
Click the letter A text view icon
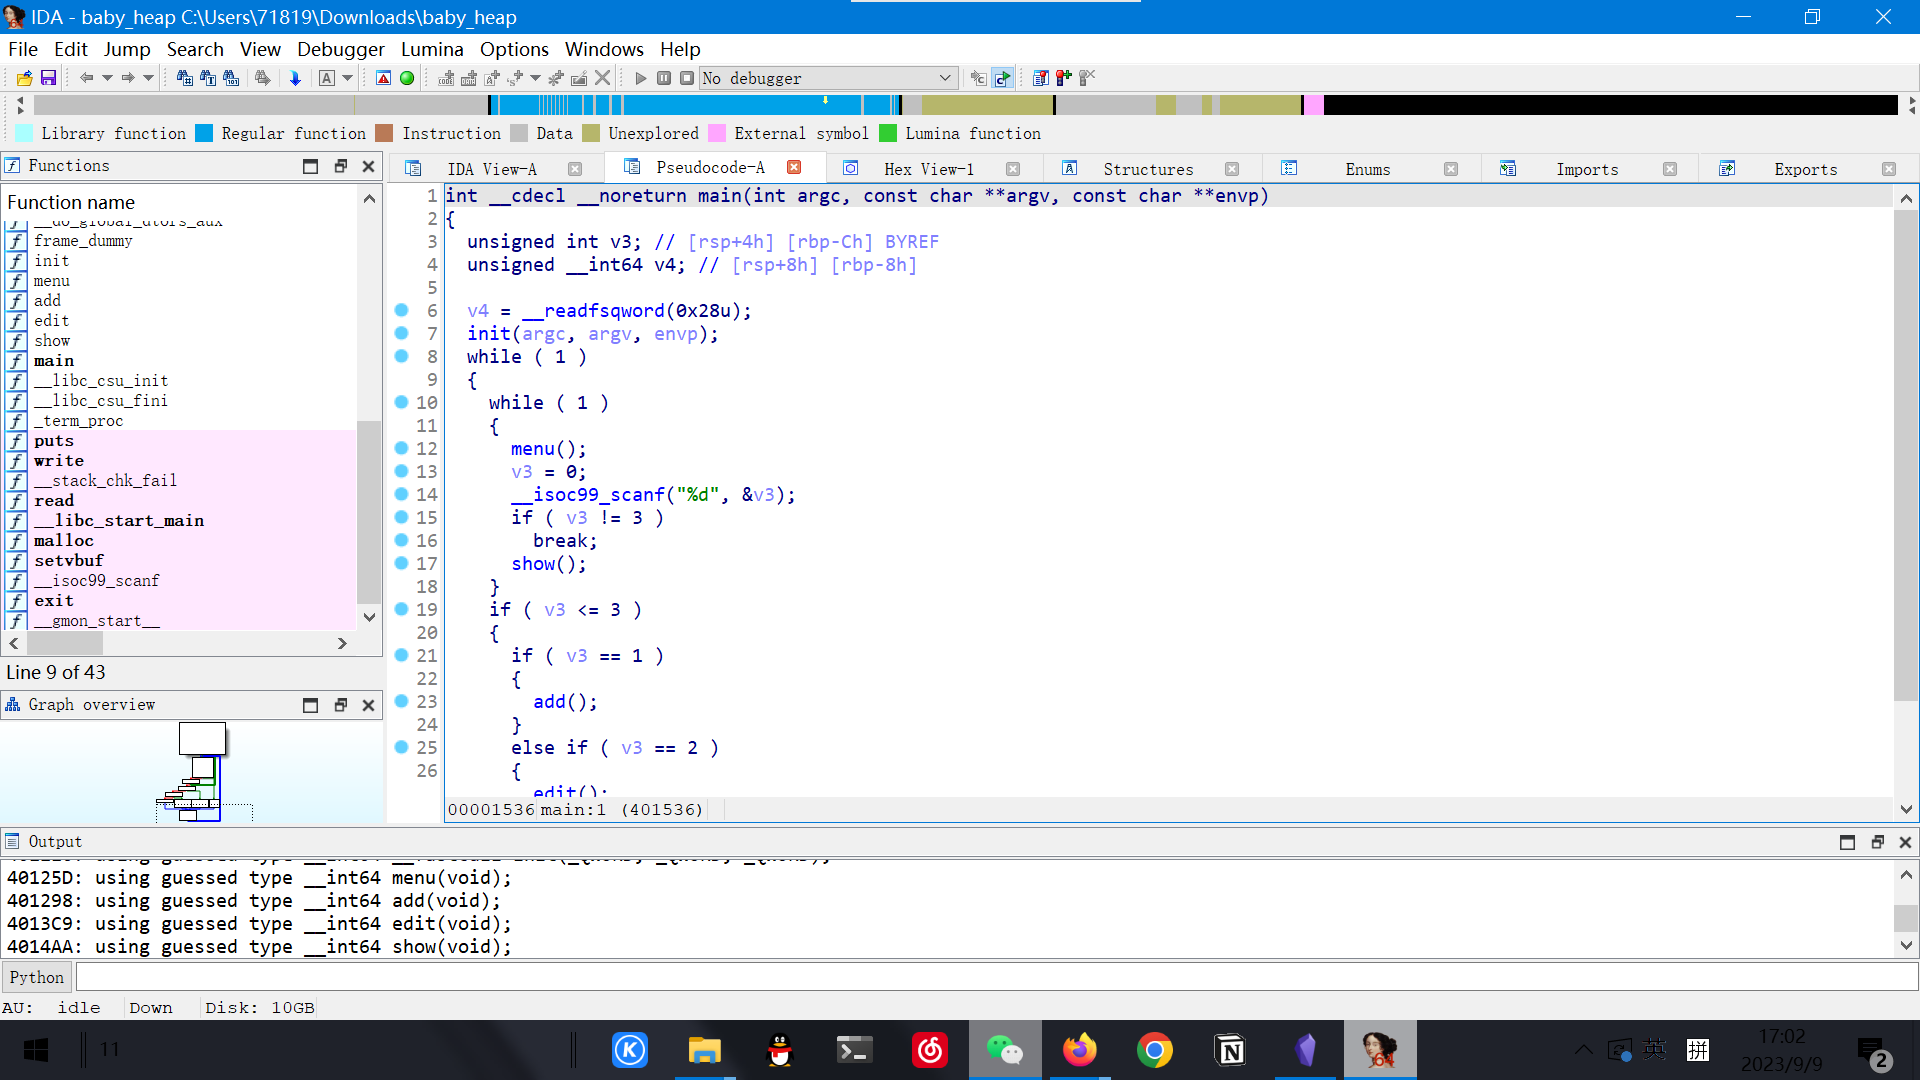click(x=327, y=78)
